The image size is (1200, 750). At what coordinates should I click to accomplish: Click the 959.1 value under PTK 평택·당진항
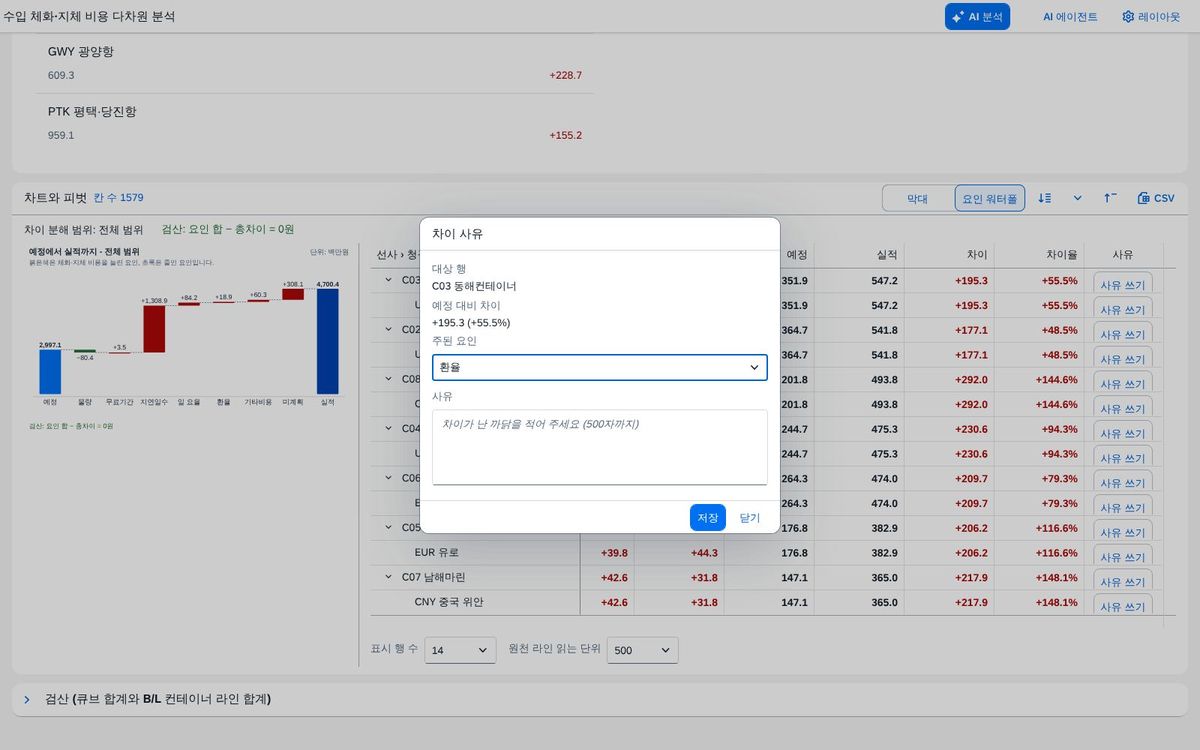(x=61, y=135)
